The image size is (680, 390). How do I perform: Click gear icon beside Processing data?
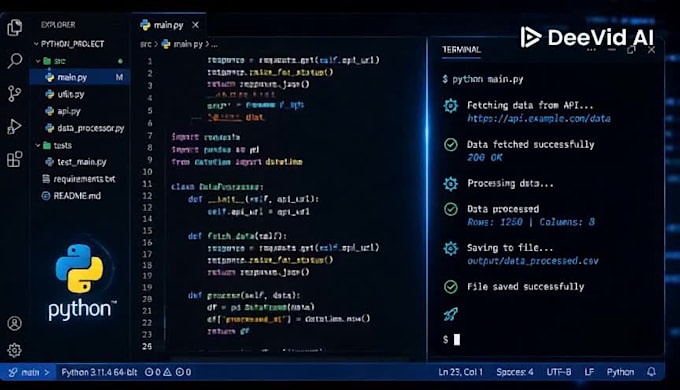(451, 184)
